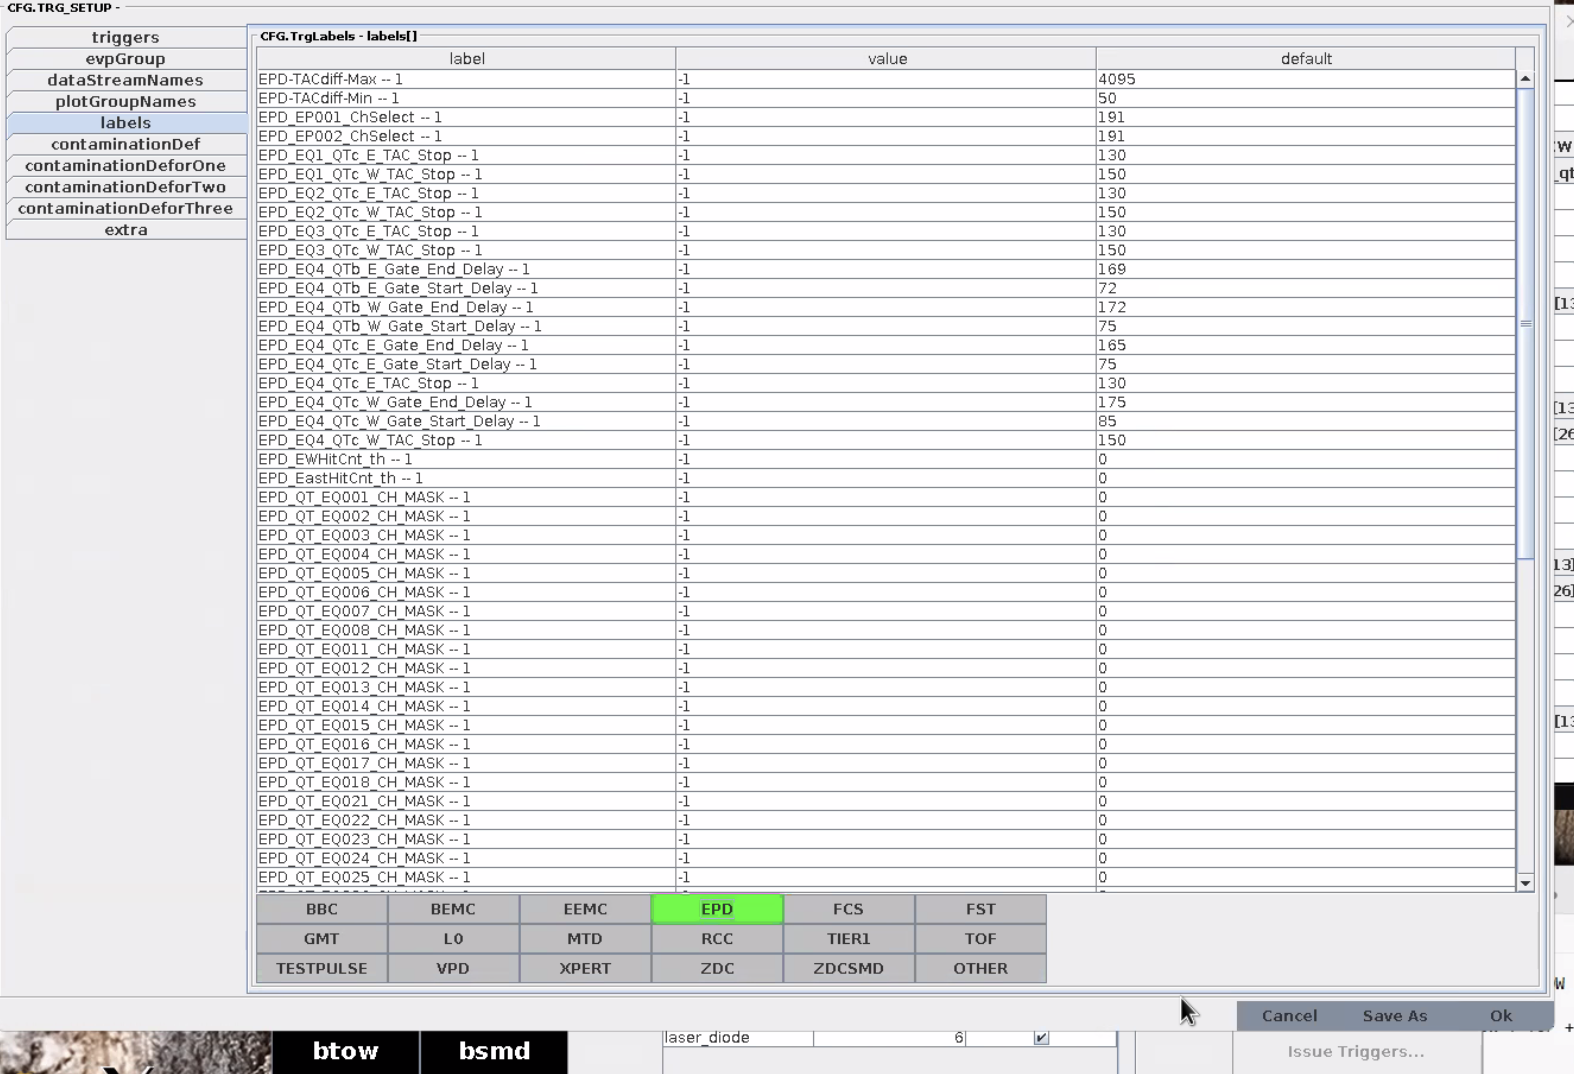1574x1074 pixels.
Task: Click default 85 for EPD_EQ4_QTc_W_Gate_Start_Delay
Action: [x=1306, y=421]
